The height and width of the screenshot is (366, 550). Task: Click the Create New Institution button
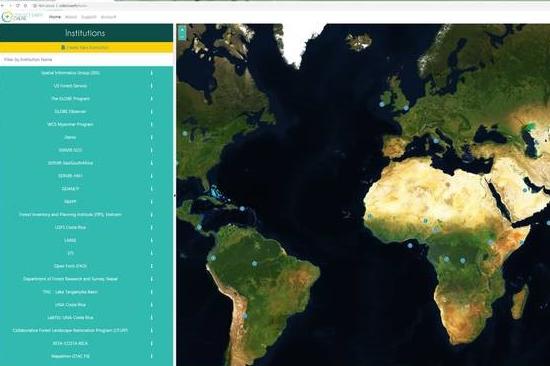(x=86, y=47)
